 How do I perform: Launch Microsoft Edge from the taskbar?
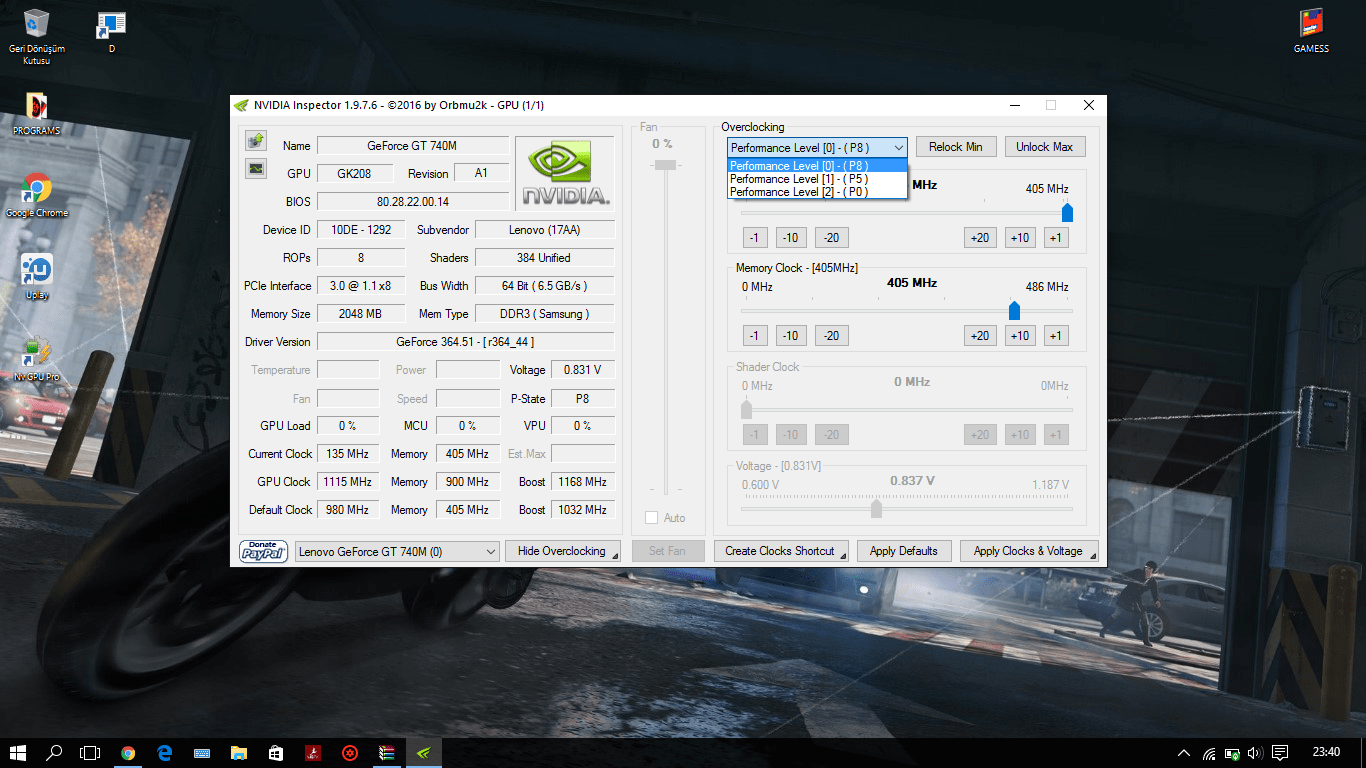click(165, 753)
